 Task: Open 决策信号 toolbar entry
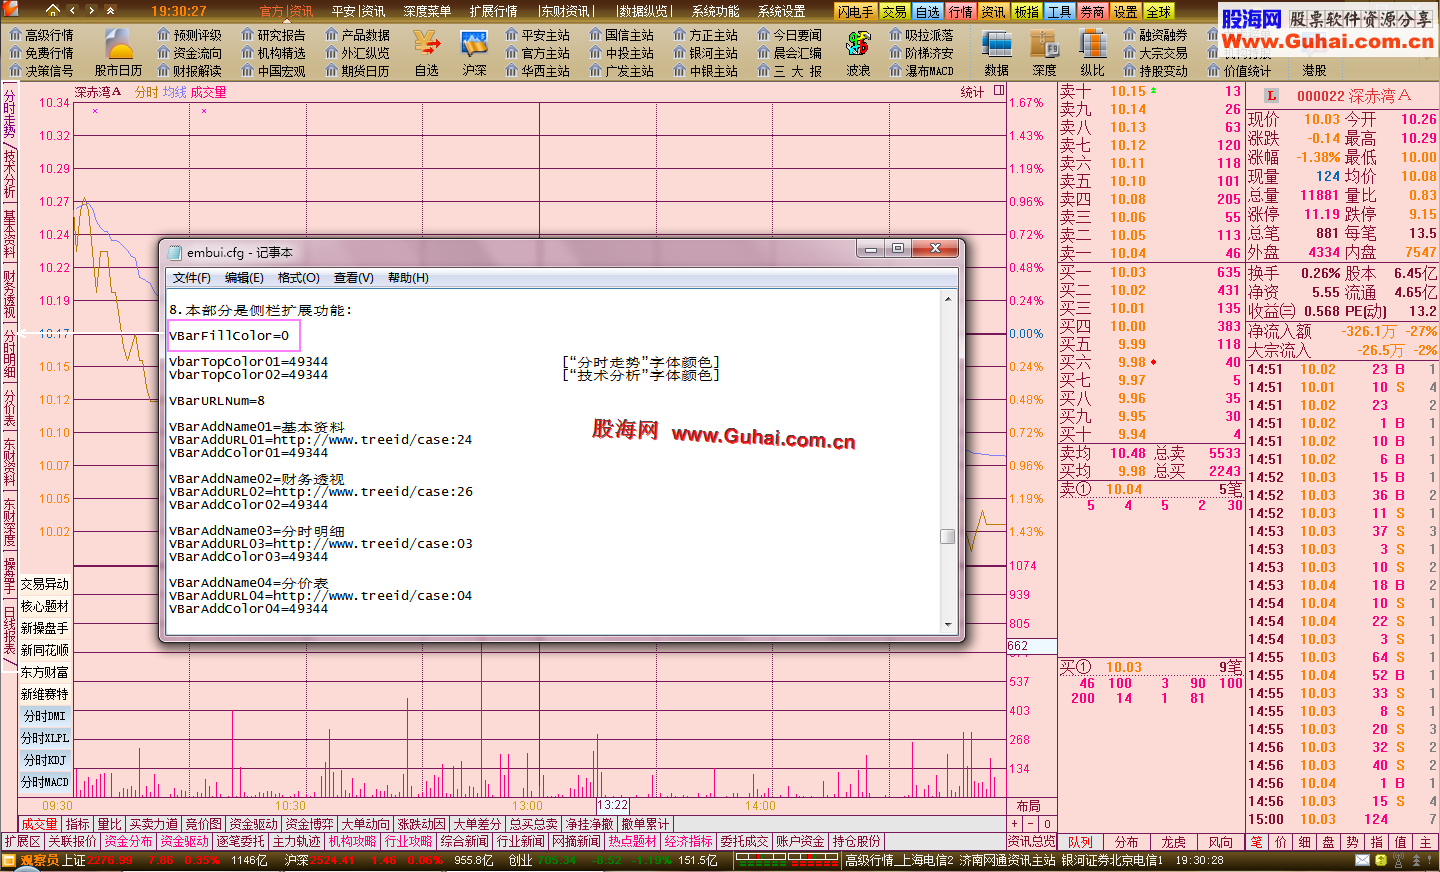41,71
